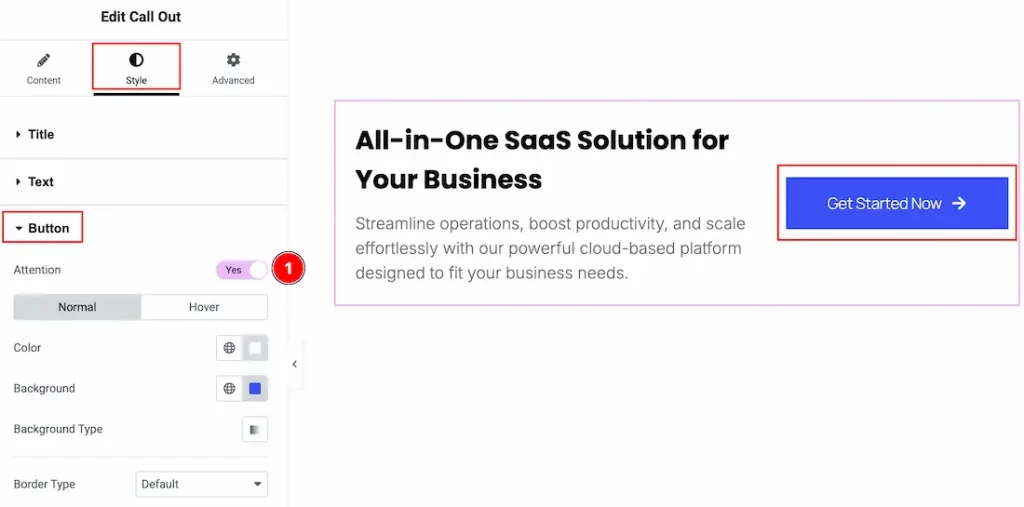The image size is (1024, 507).
Task: Click the half-circle Style icon
Action: (136, 60)
